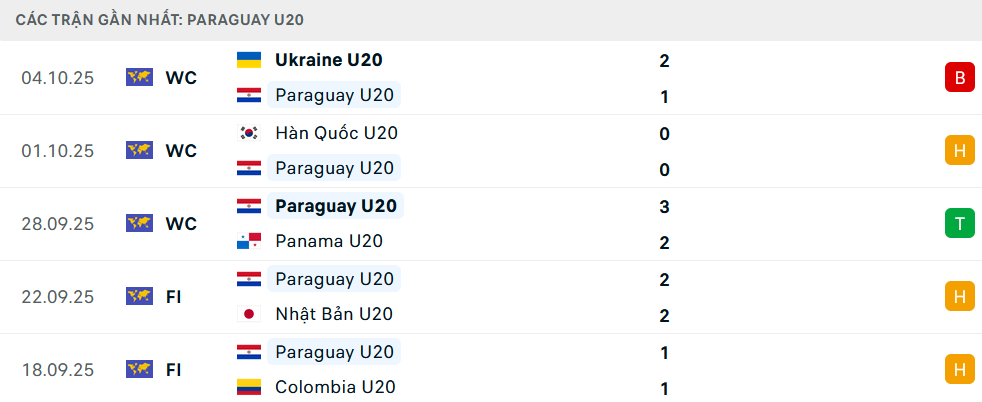Open the Panama U20 team link
The height and width of the screenshot is (402, 982).
[x=328, y=241]
